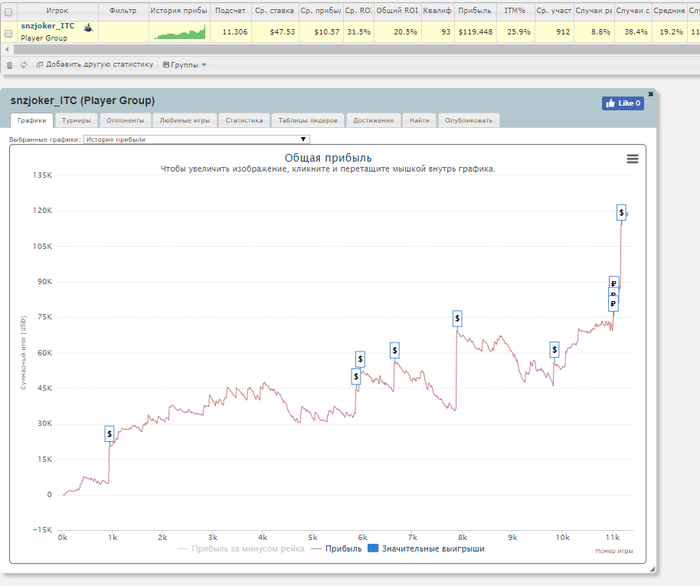This screenshot has height=586, width=700.
Task: Open the Любимые игры tab
Action: (x=185, y=120)
